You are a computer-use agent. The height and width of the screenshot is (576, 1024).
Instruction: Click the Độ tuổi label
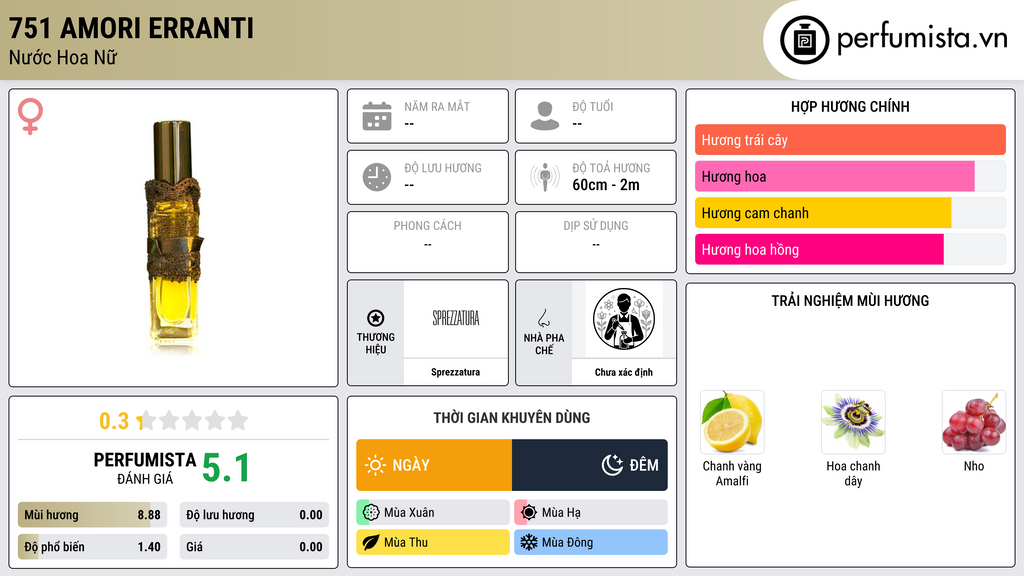click(x=592, y=106)
